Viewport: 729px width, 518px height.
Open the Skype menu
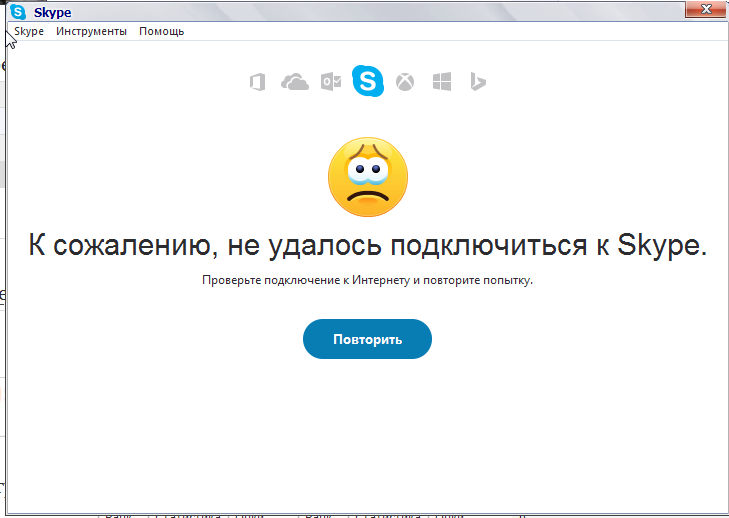29,31
